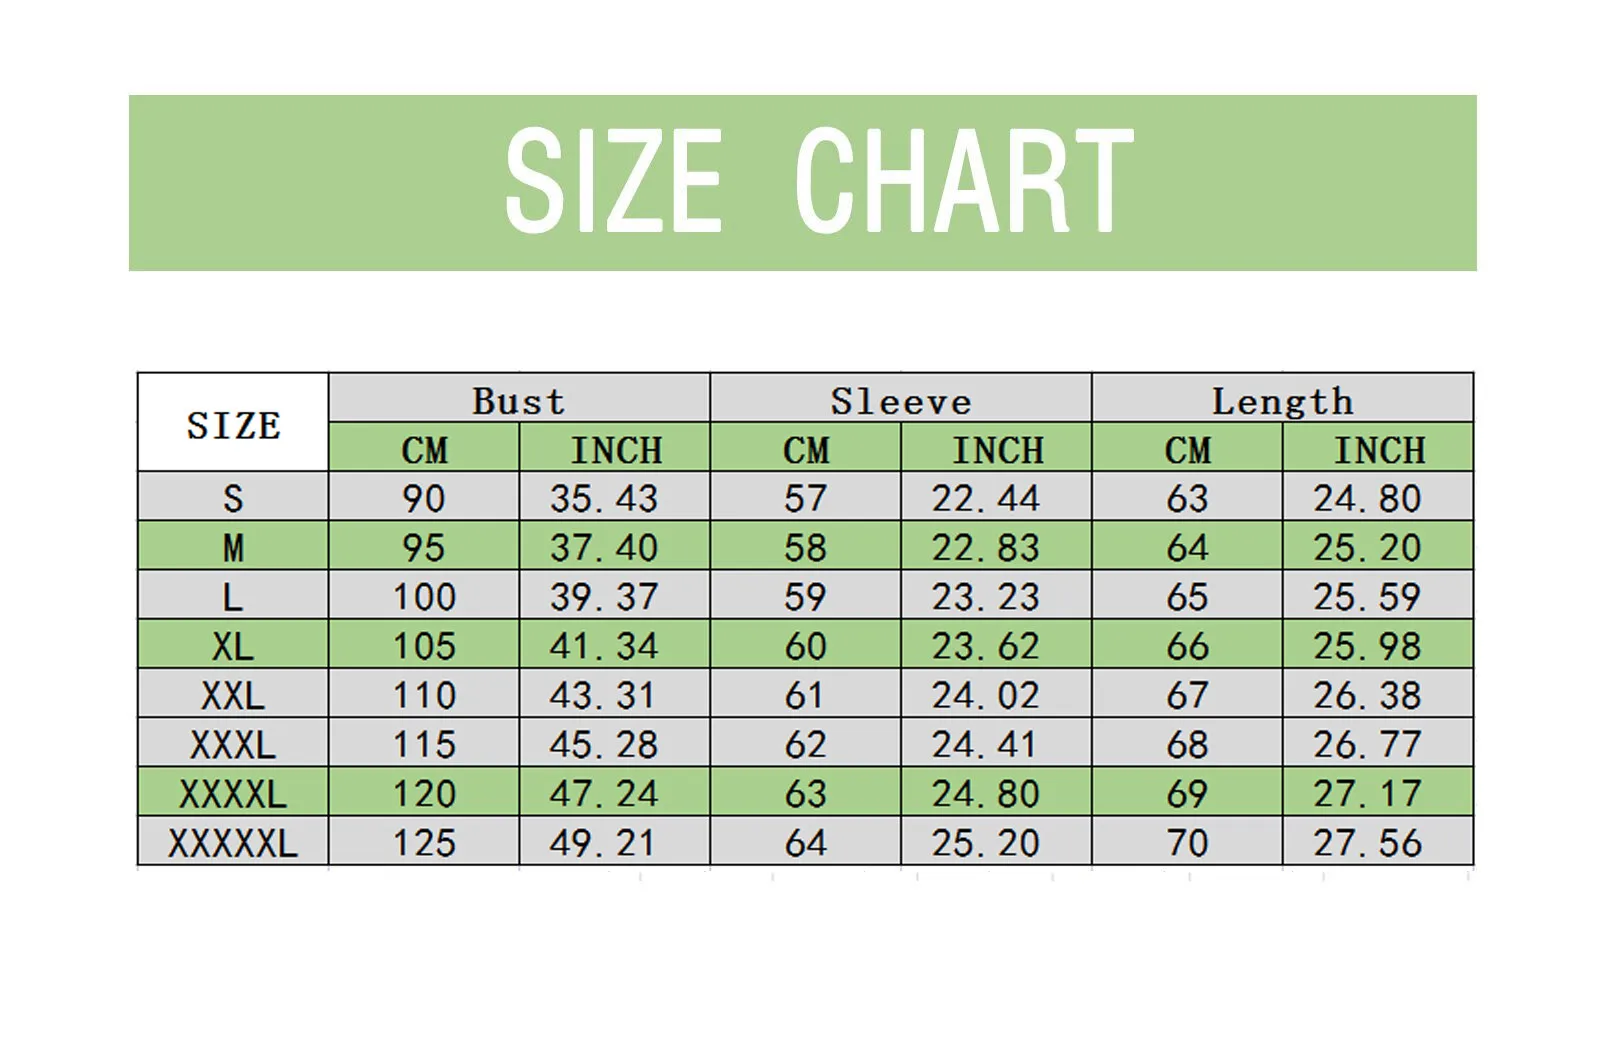The width and height of the screenshot is (1600, 1059).
Task: Click bust value 100 in the L row
Action: 424,596
